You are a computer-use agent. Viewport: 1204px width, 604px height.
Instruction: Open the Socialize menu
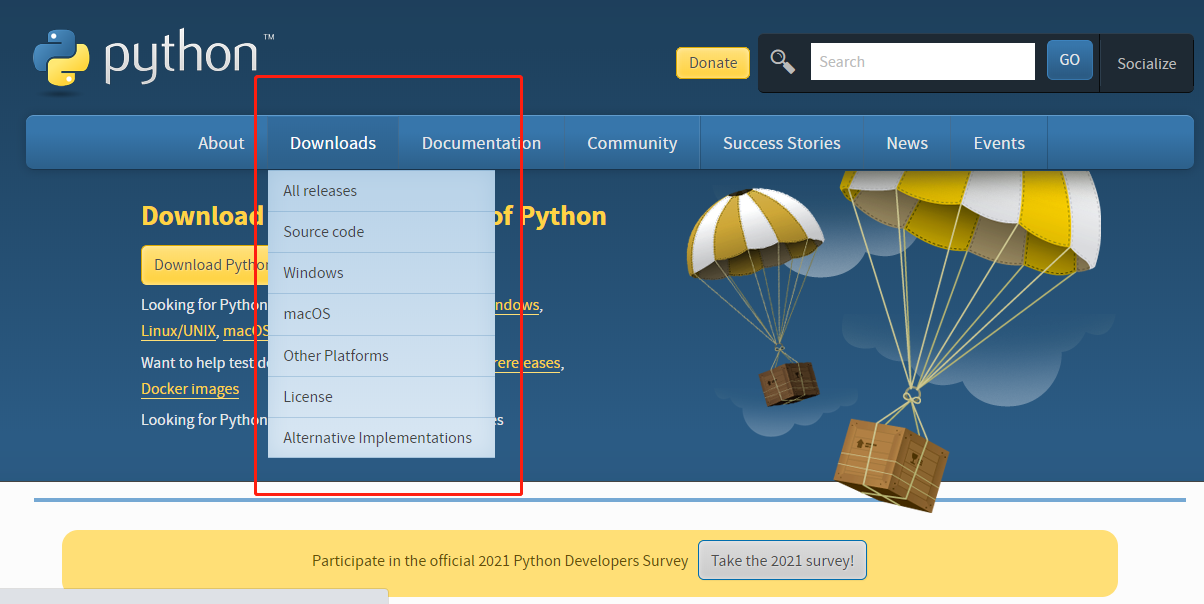(x=1146, y=63)
